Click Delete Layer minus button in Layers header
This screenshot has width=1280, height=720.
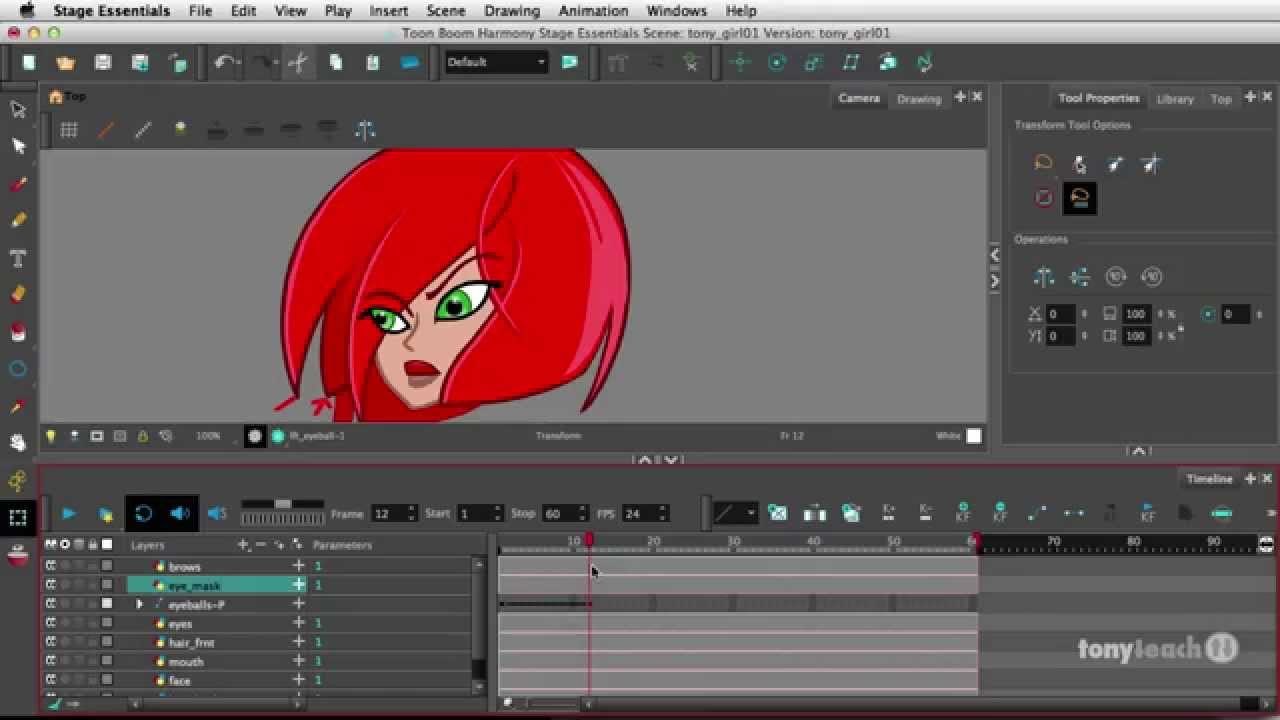[260, 545]
